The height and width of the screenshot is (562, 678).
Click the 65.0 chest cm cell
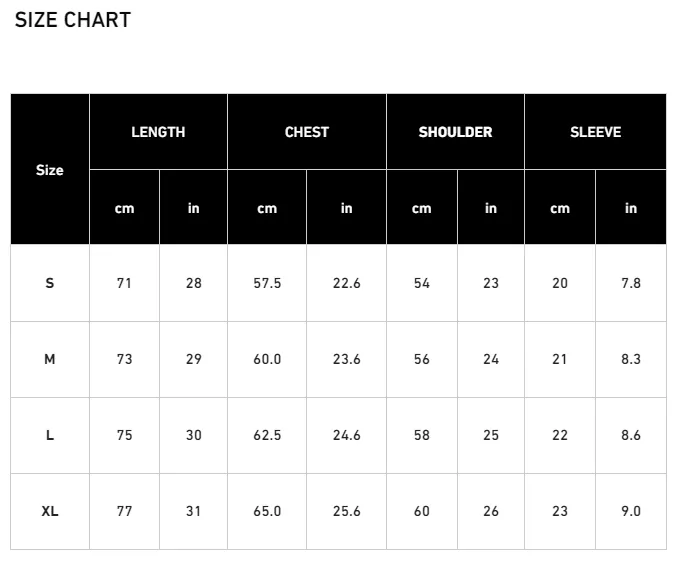(267, 511)
